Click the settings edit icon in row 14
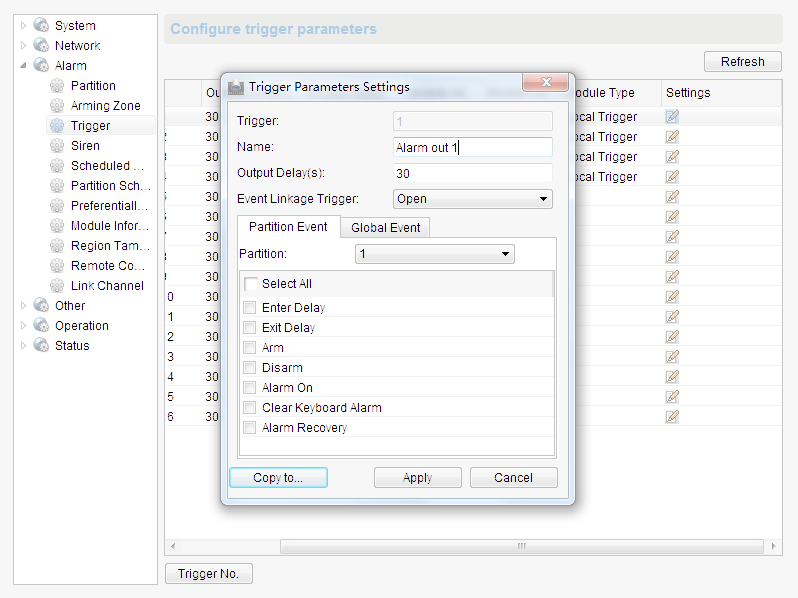This screenshot has width=798, height=598. tap(672, 377)
